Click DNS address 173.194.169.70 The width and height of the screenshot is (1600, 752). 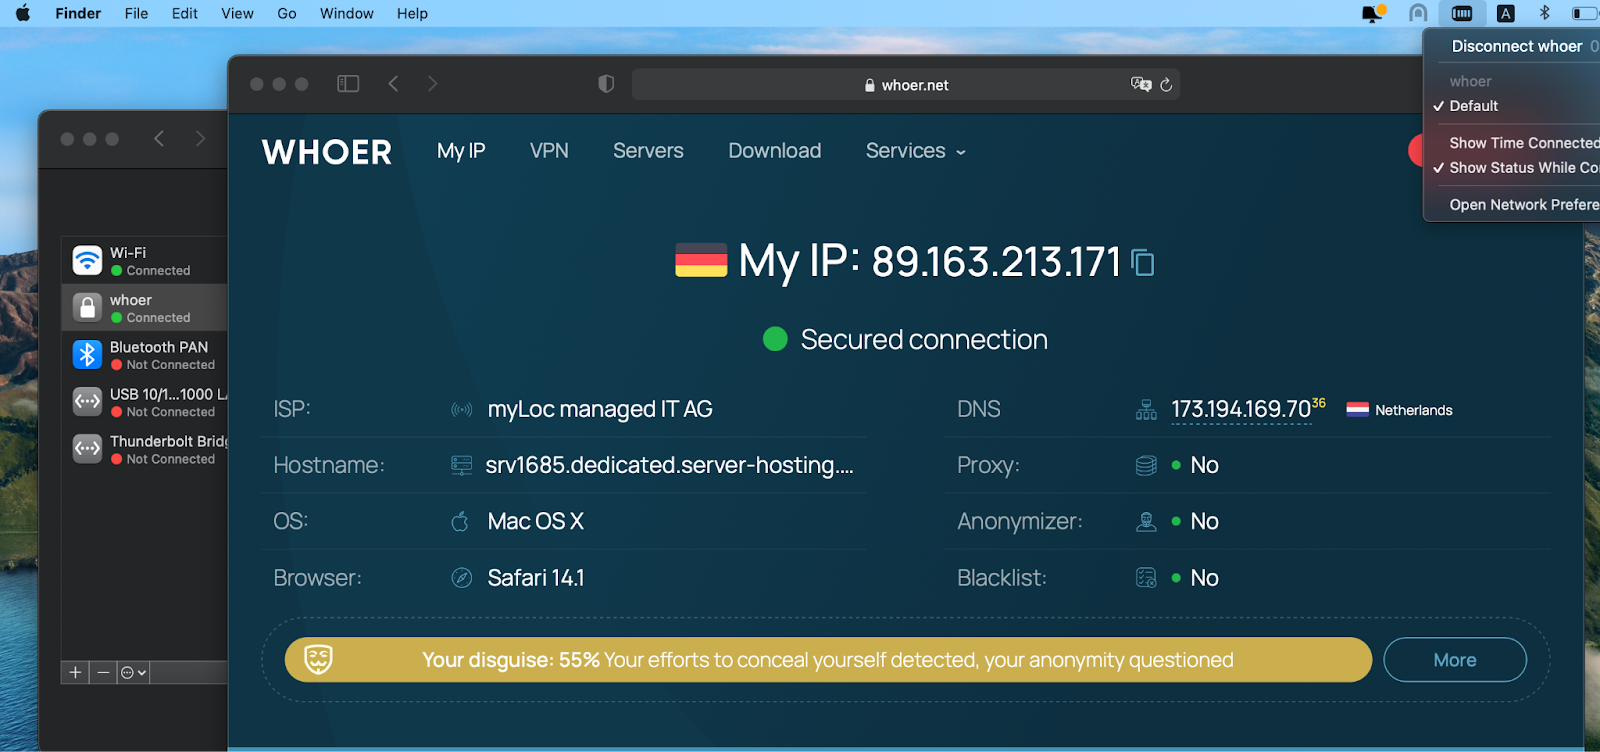click(x=1241, y=409)
